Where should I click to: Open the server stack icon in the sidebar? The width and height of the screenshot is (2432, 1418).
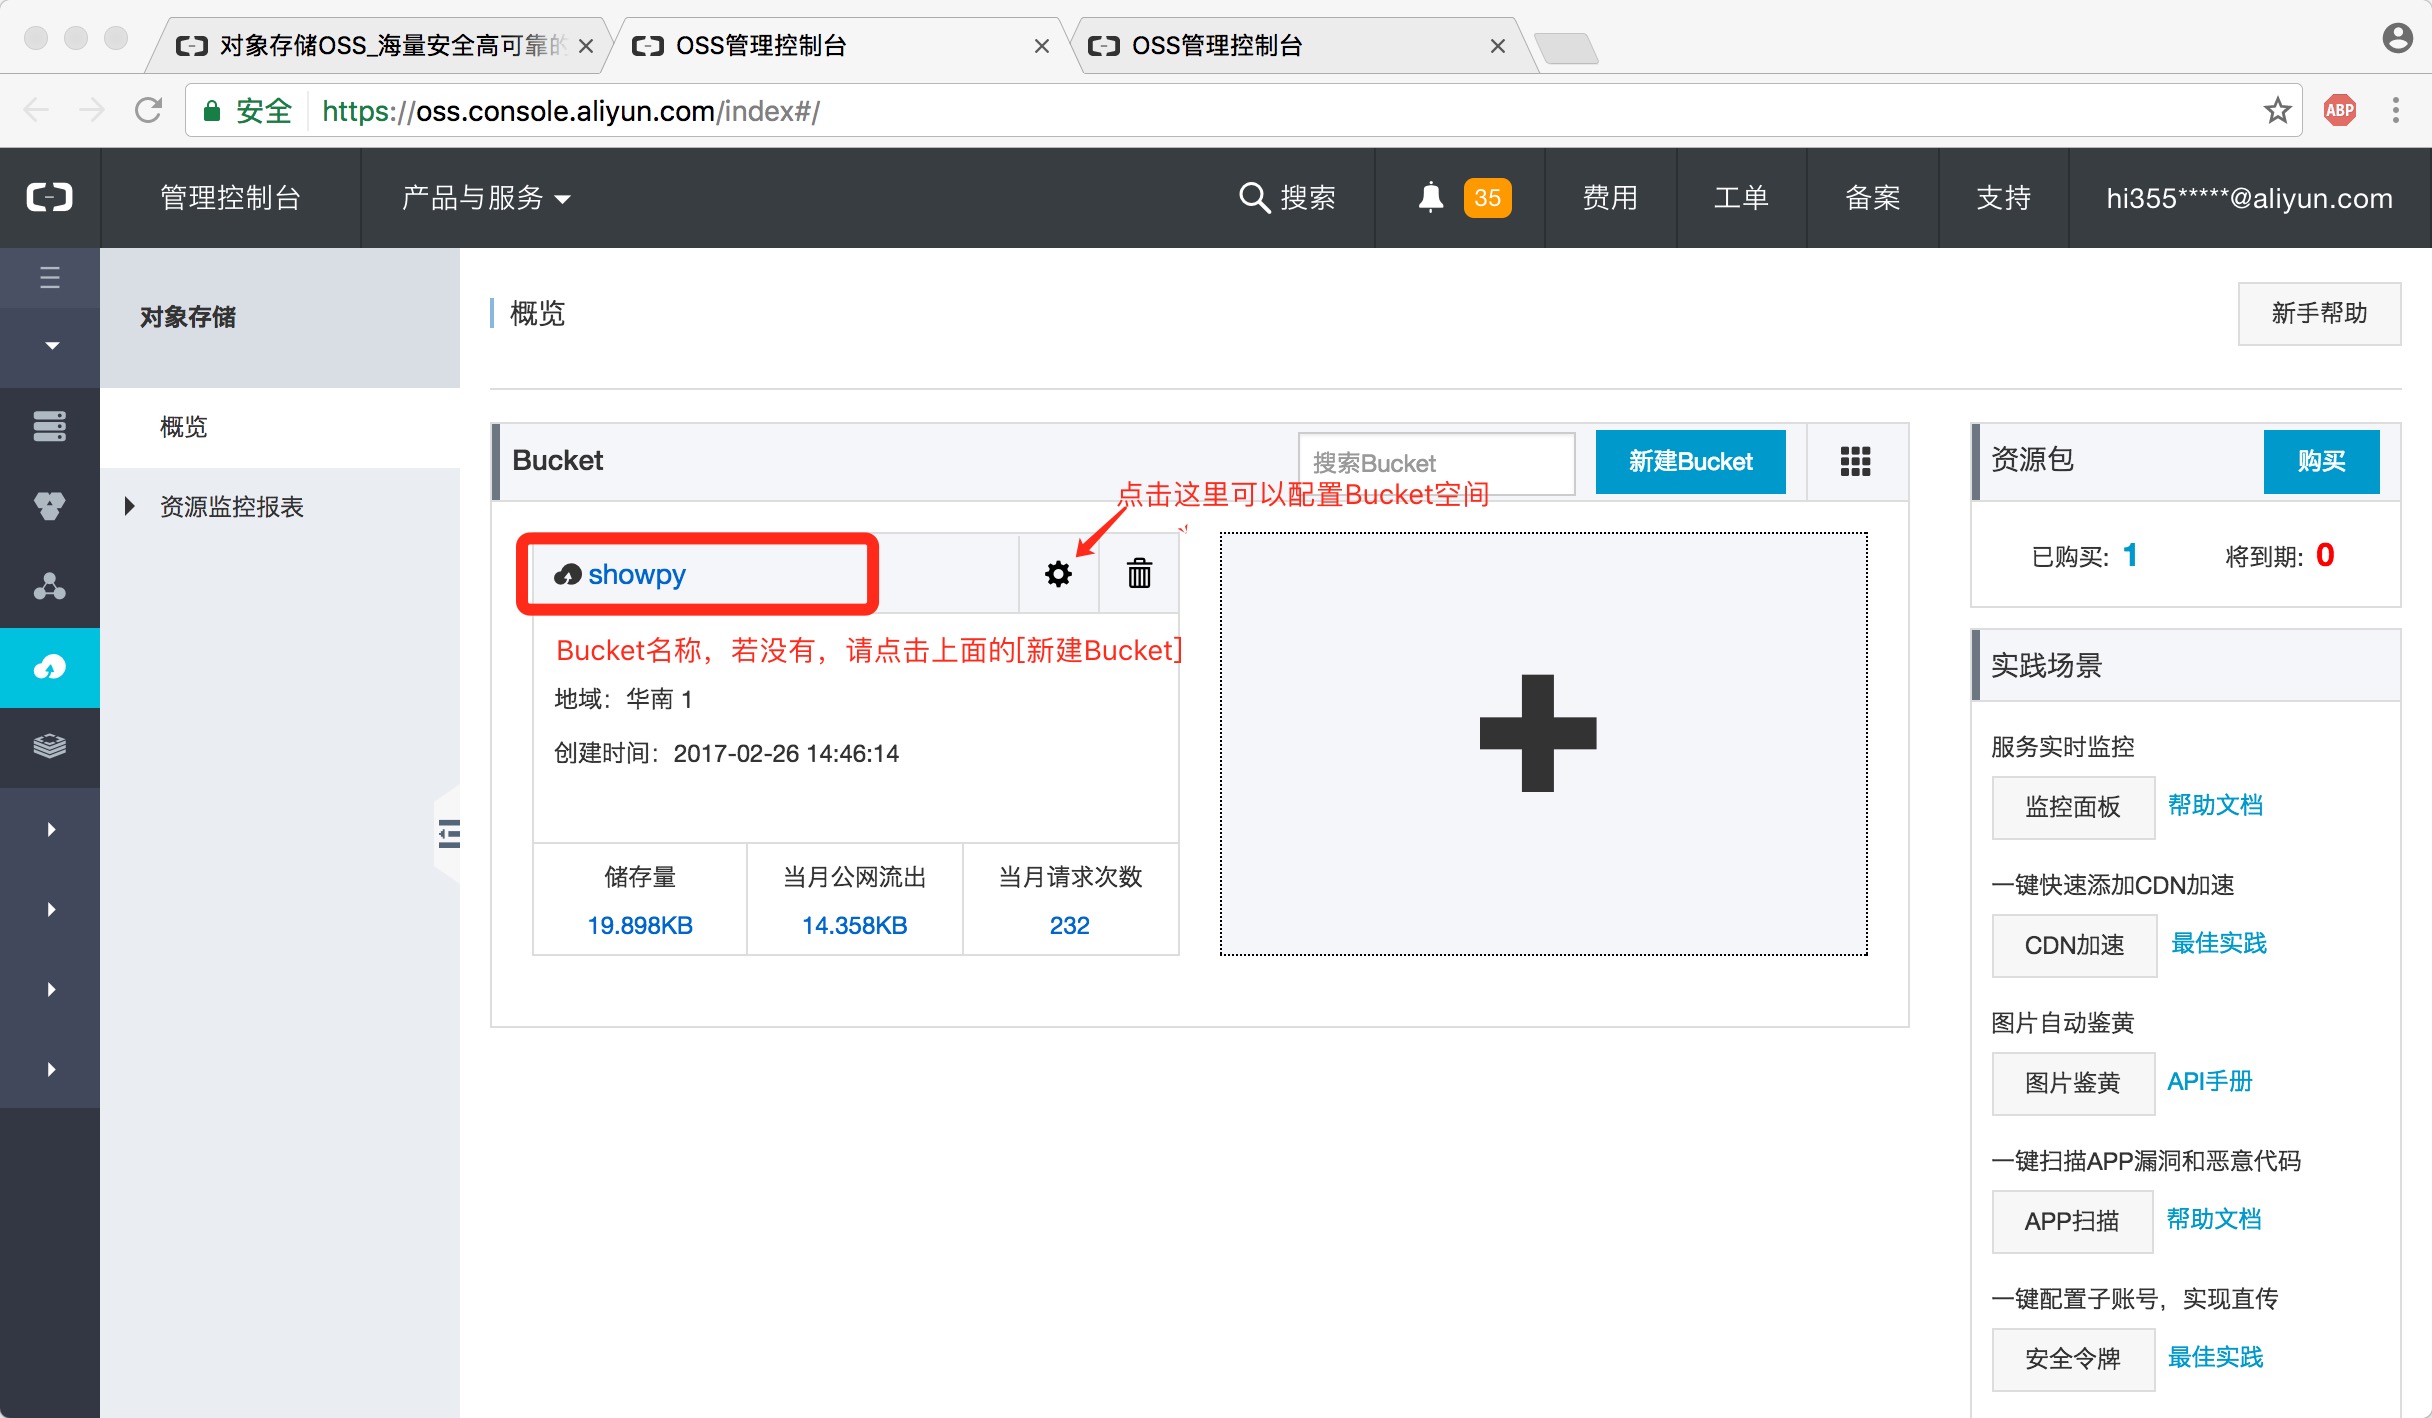(x=50, y=426)
